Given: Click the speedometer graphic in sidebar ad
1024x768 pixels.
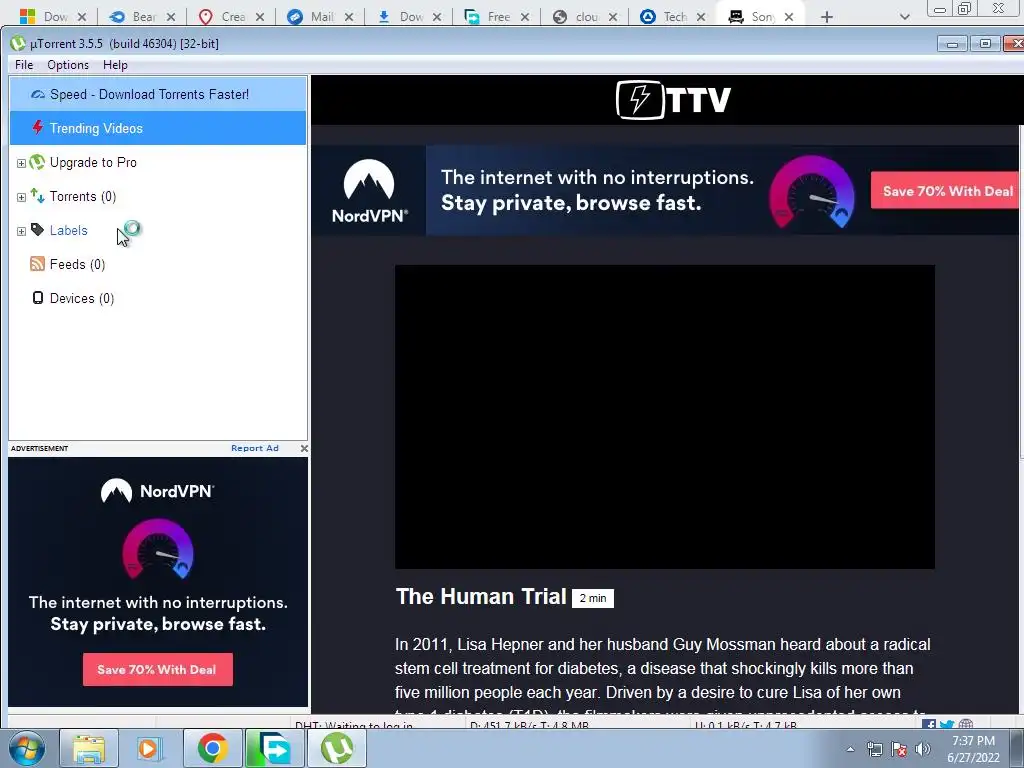Looking at the screenshot, I should pos(157,549).
